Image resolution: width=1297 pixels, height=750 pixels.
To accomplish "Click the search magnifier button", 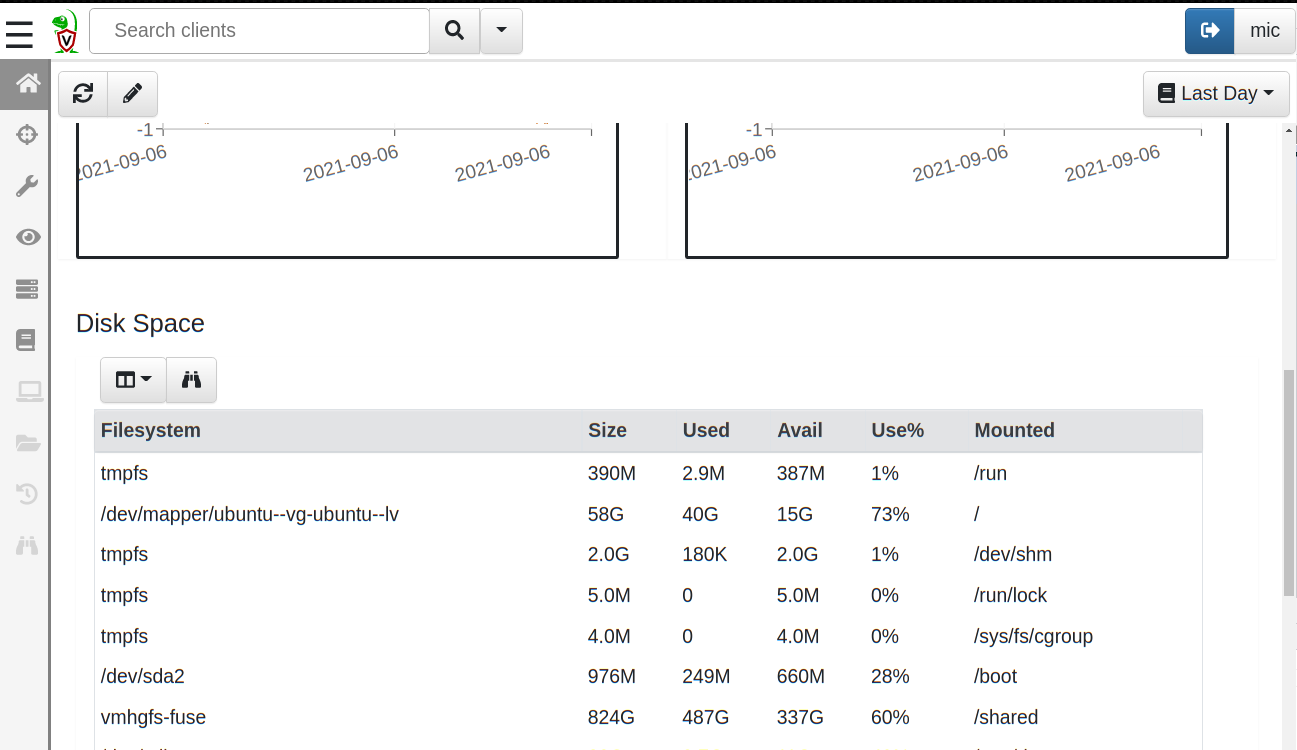I will tap(454, 31).
